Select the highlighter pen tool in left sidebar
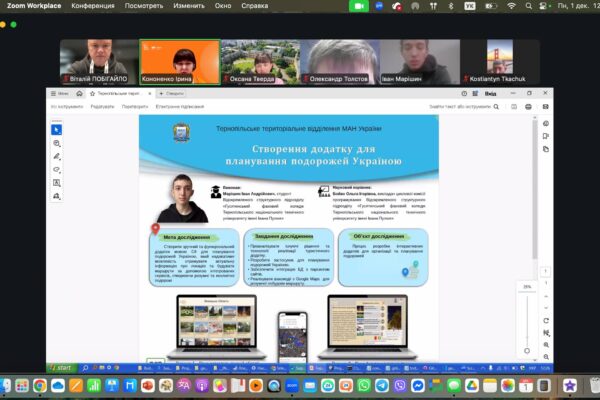This screenshot has height=400, width=600. pyautogui.click(x=57, y=157)
